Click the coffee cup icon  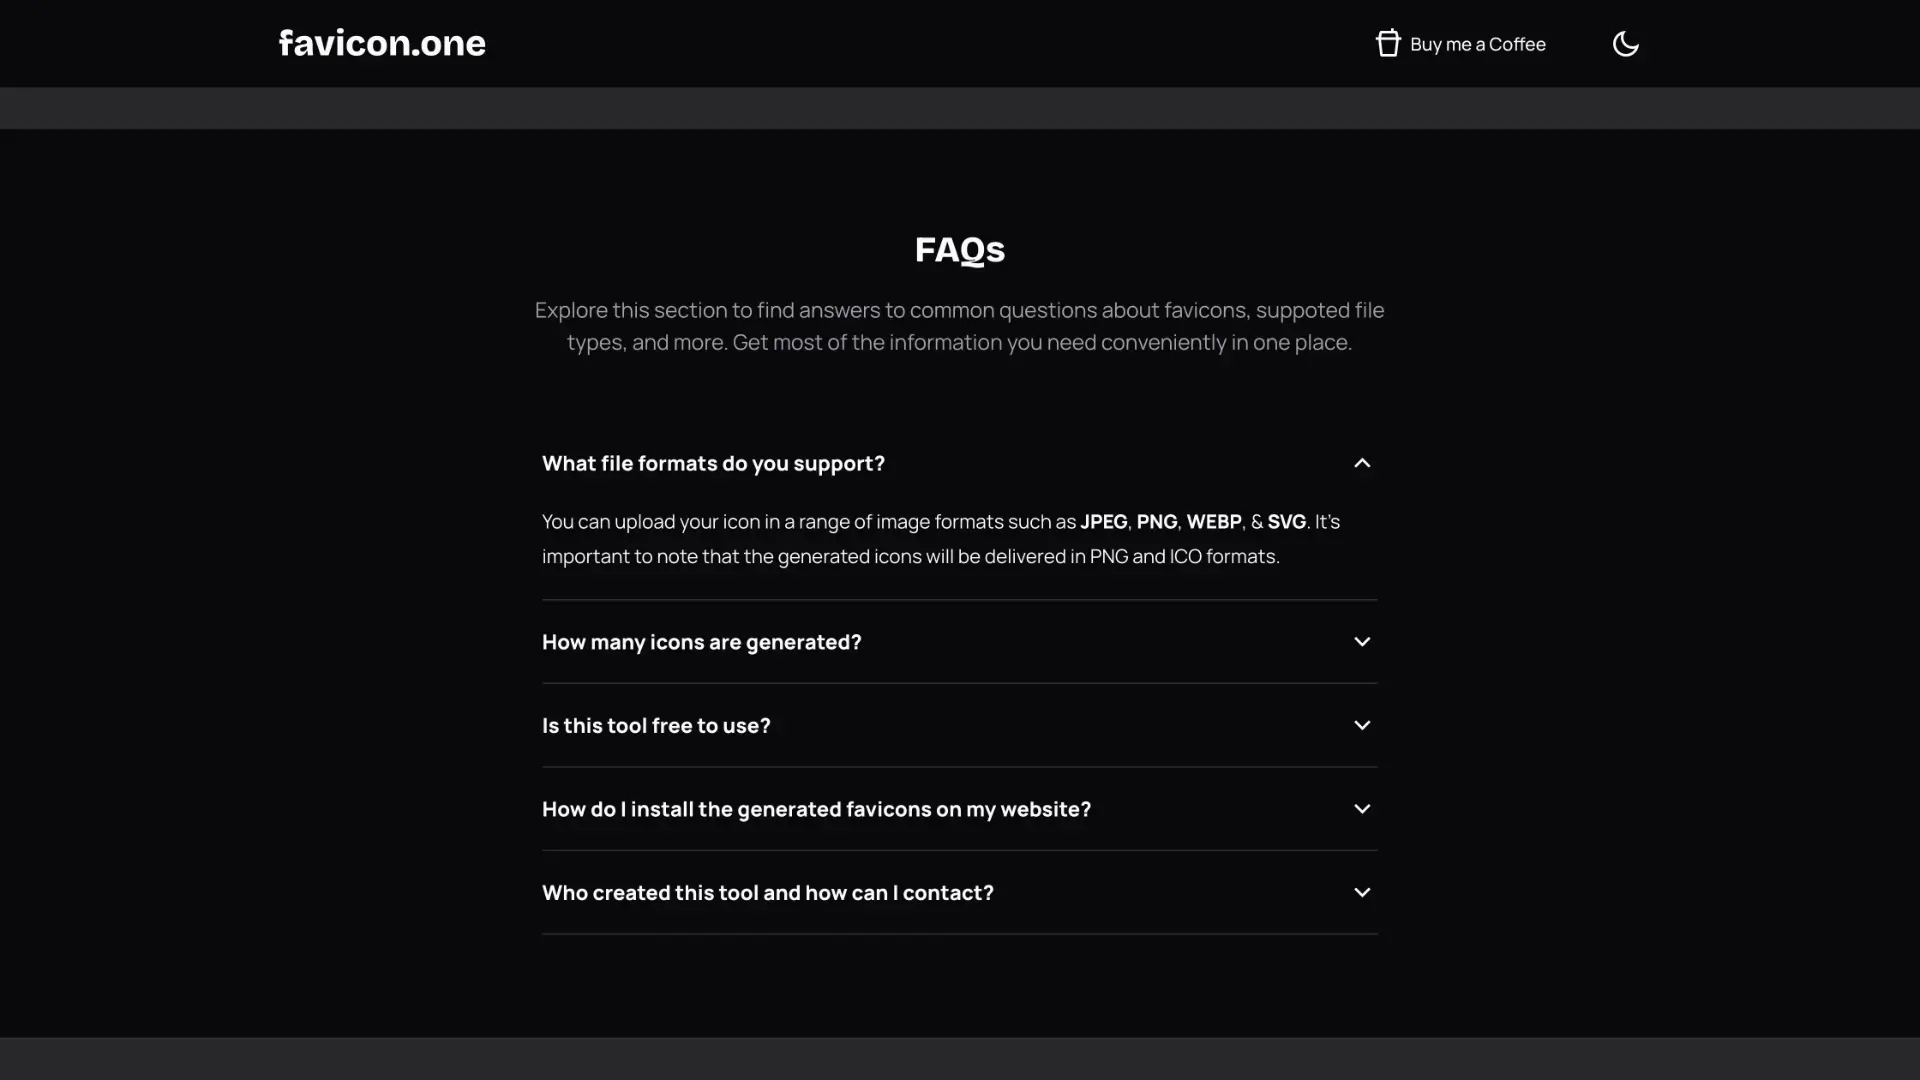click(1387, 43)
